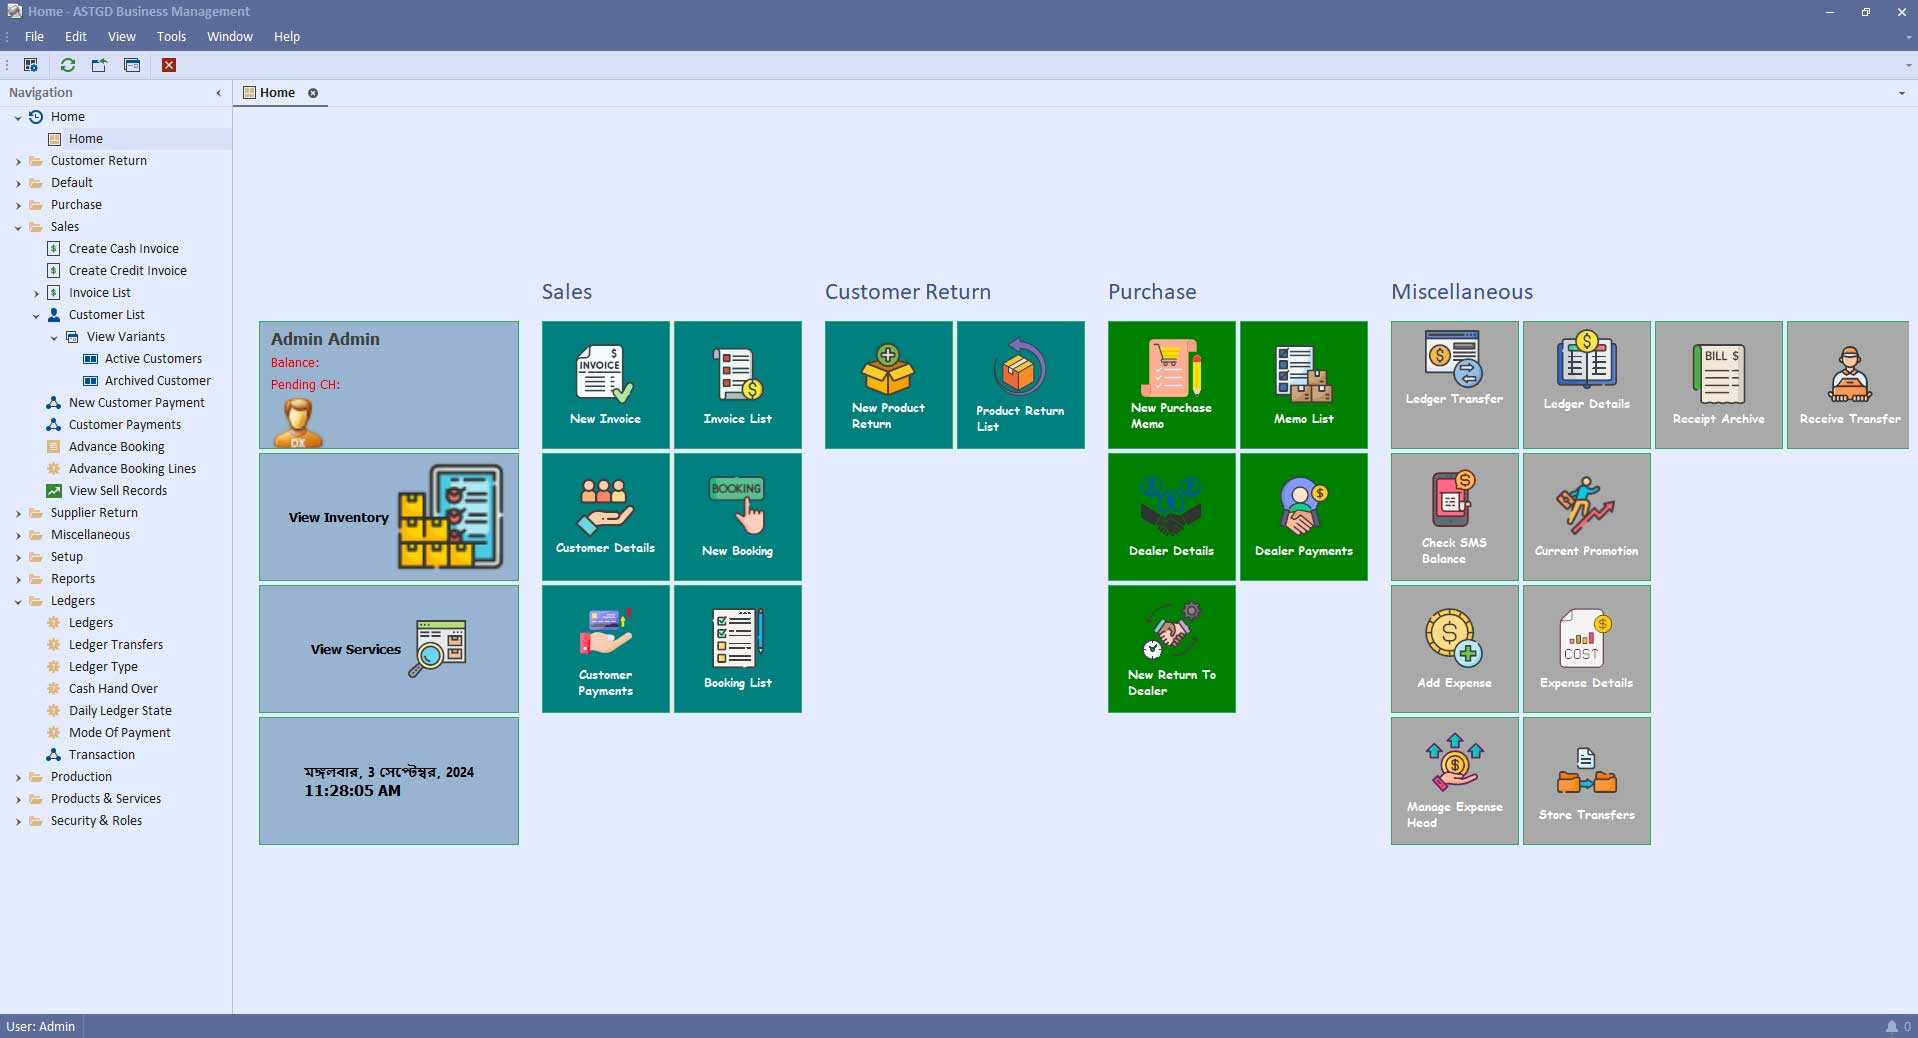Open the New Booking tile
This screenshot has width=1918, height=1038.
coord(737,517)
